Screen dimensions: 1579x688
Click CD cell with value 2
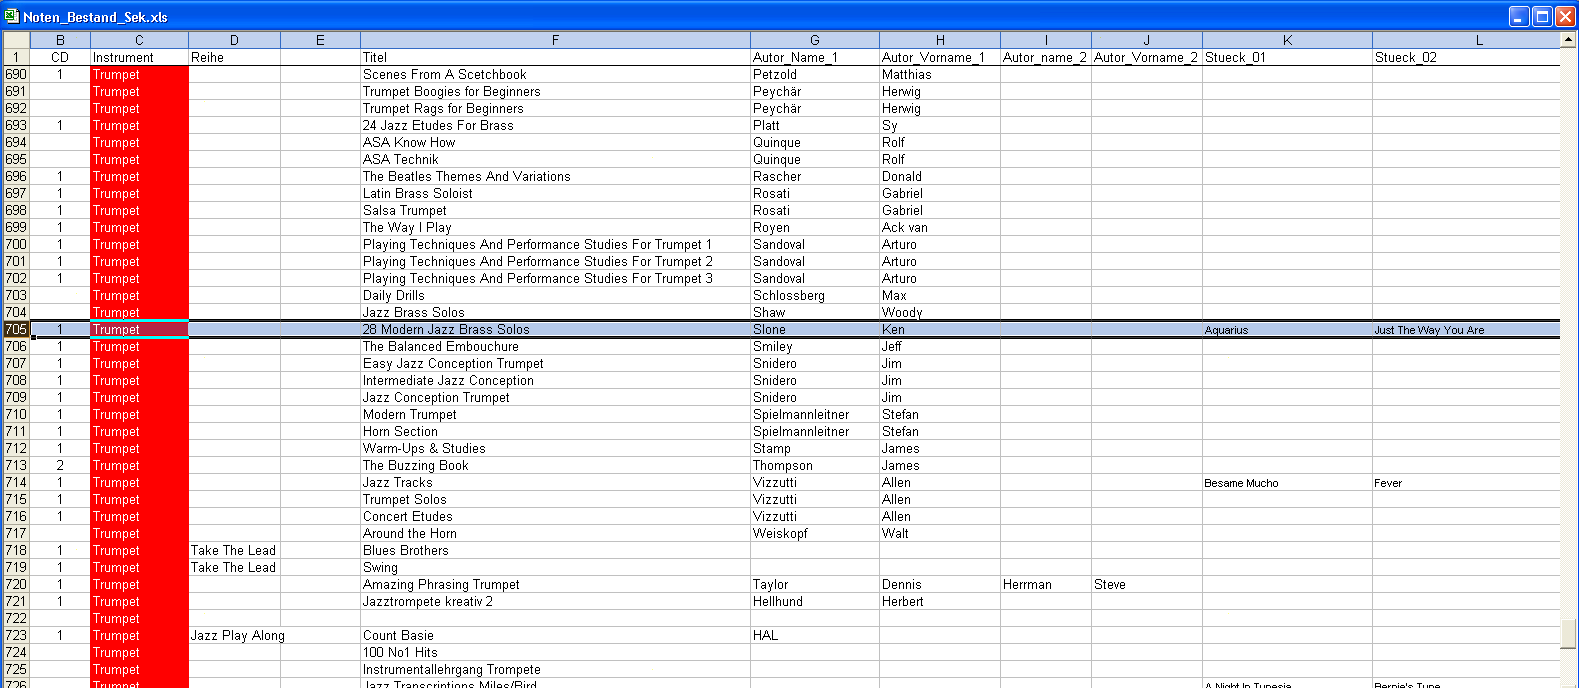60,465
